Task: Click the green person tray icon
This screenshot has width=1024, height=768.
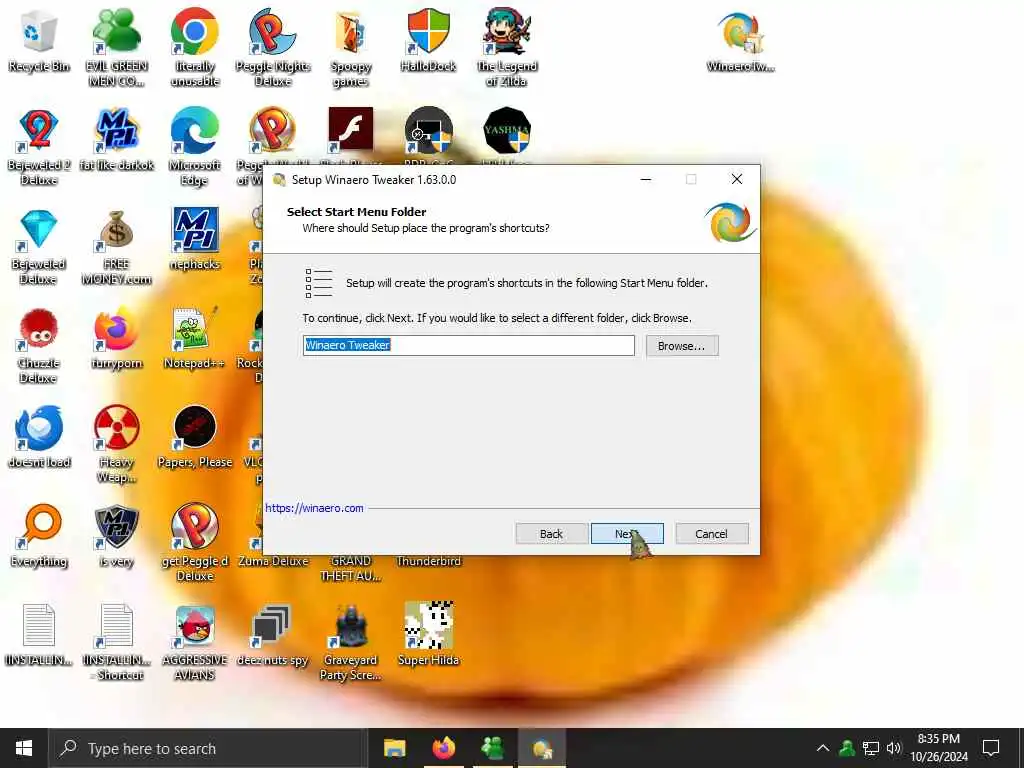Action: [x=847, y=748]
